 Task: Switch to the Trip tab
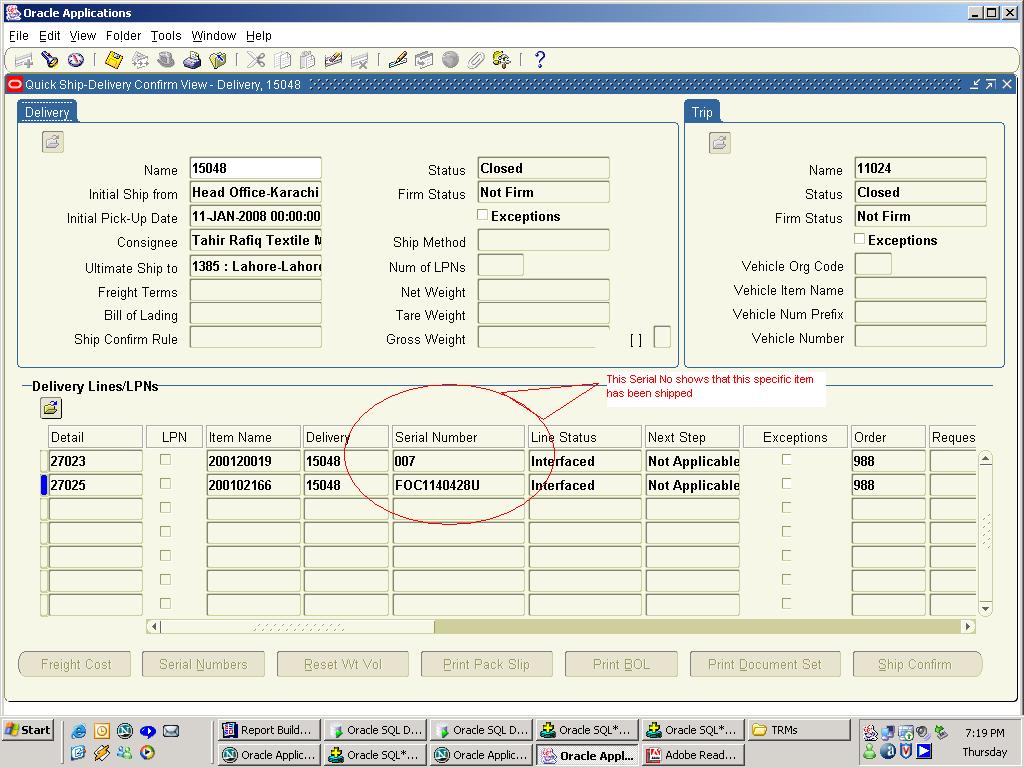pyautogui.click(x=702, y=112)
